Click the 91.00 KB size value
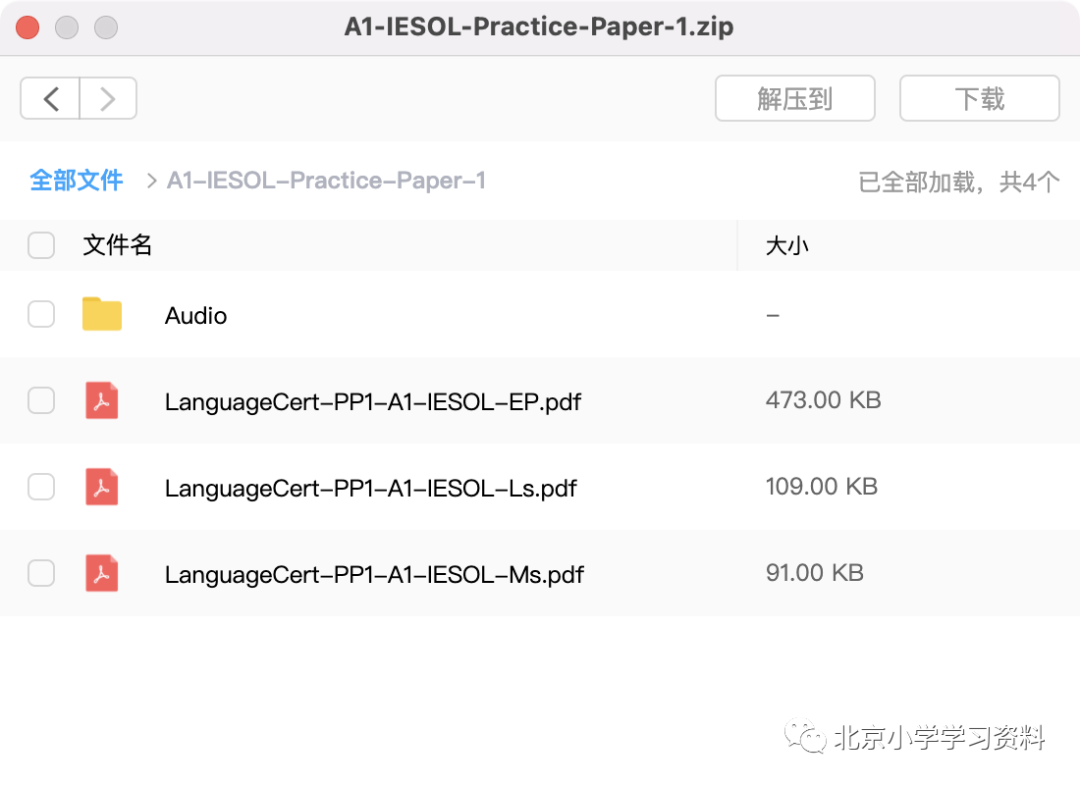This screenshot has height=785, width=1080. 814,573
